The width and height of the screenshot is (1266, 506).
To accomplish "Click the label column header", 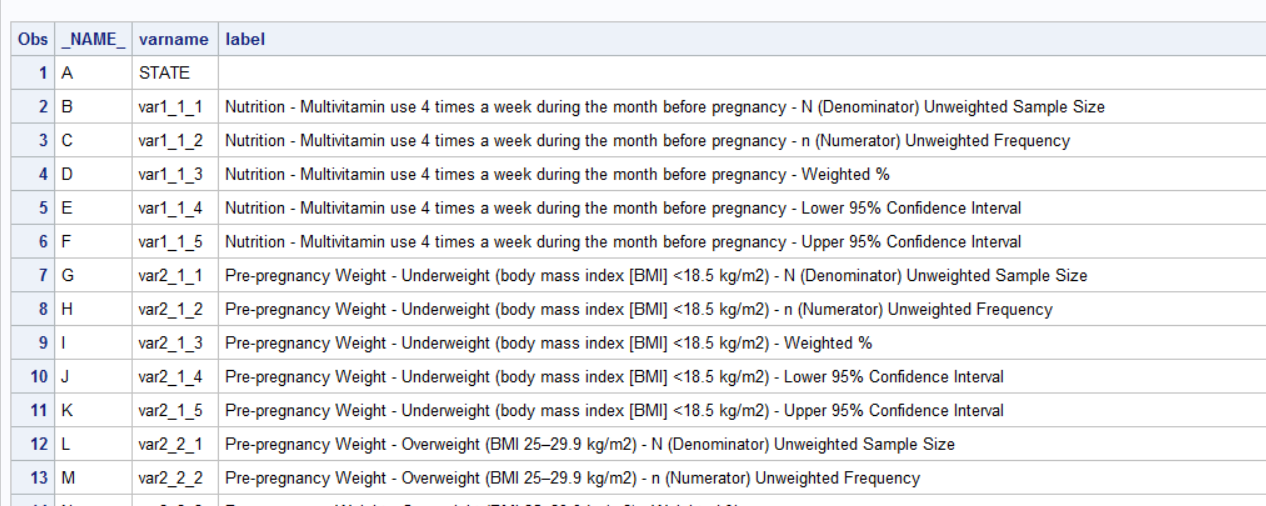I will point(245,39).
